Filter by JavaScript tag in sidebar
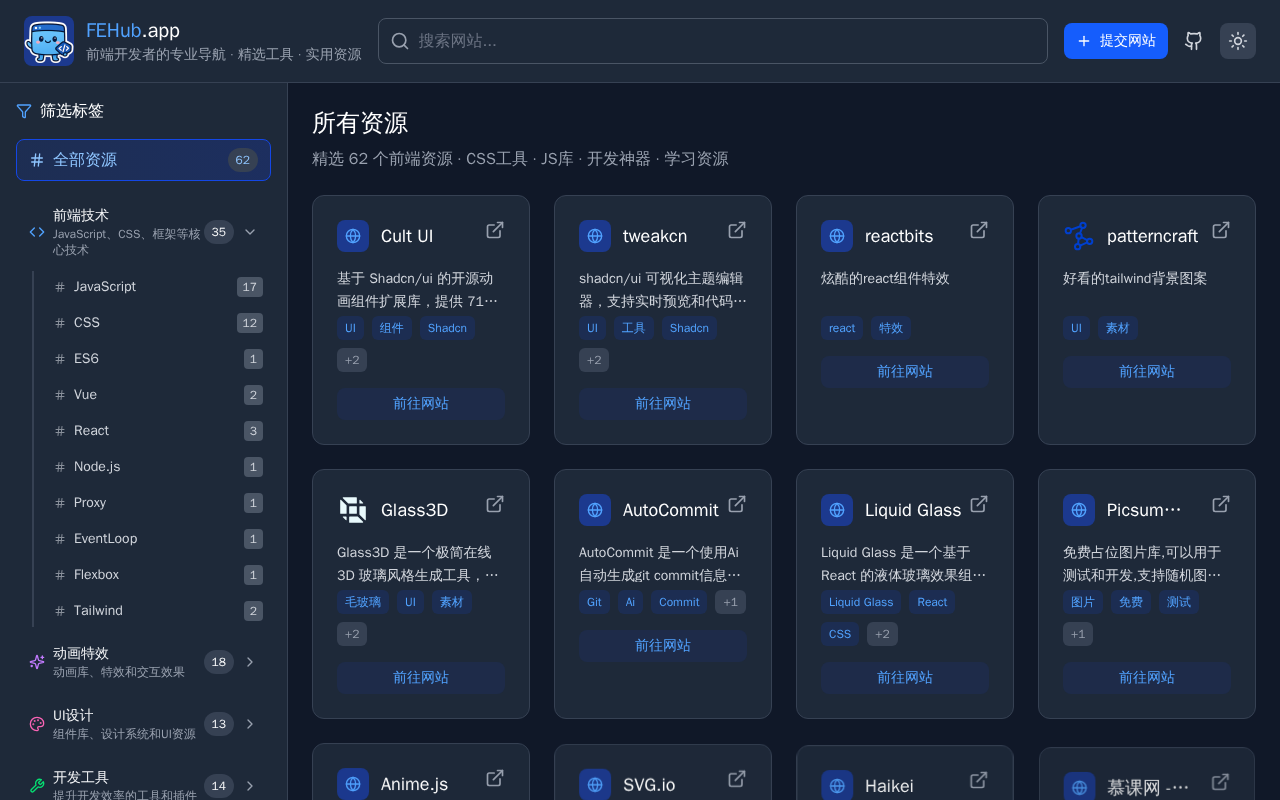The image size is (1280, 800). 159,287
